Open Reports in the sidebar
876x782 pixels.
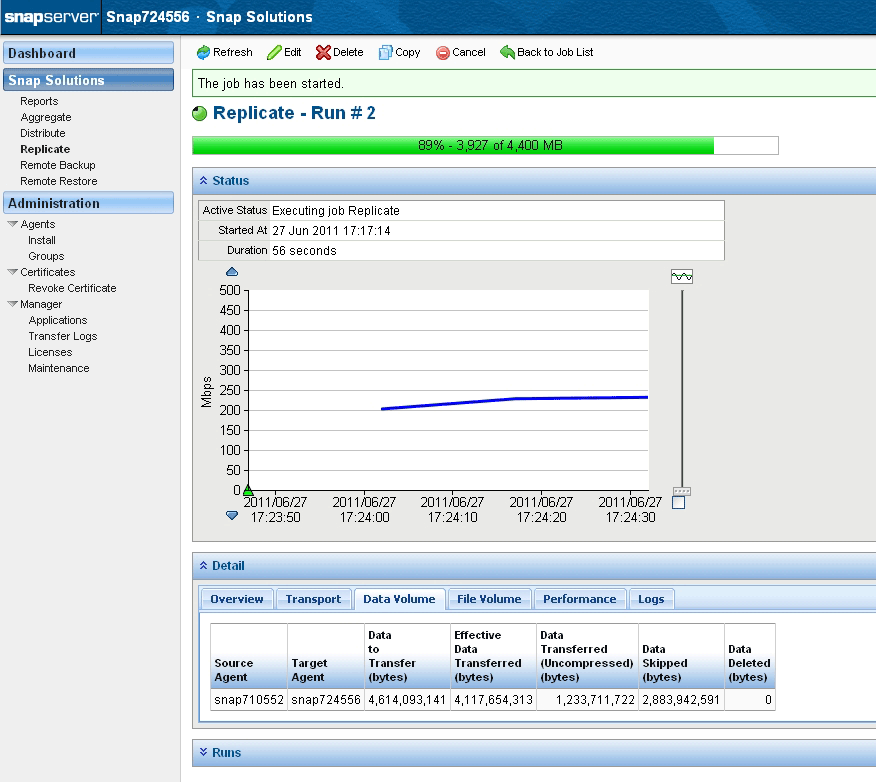click(39, 101)
